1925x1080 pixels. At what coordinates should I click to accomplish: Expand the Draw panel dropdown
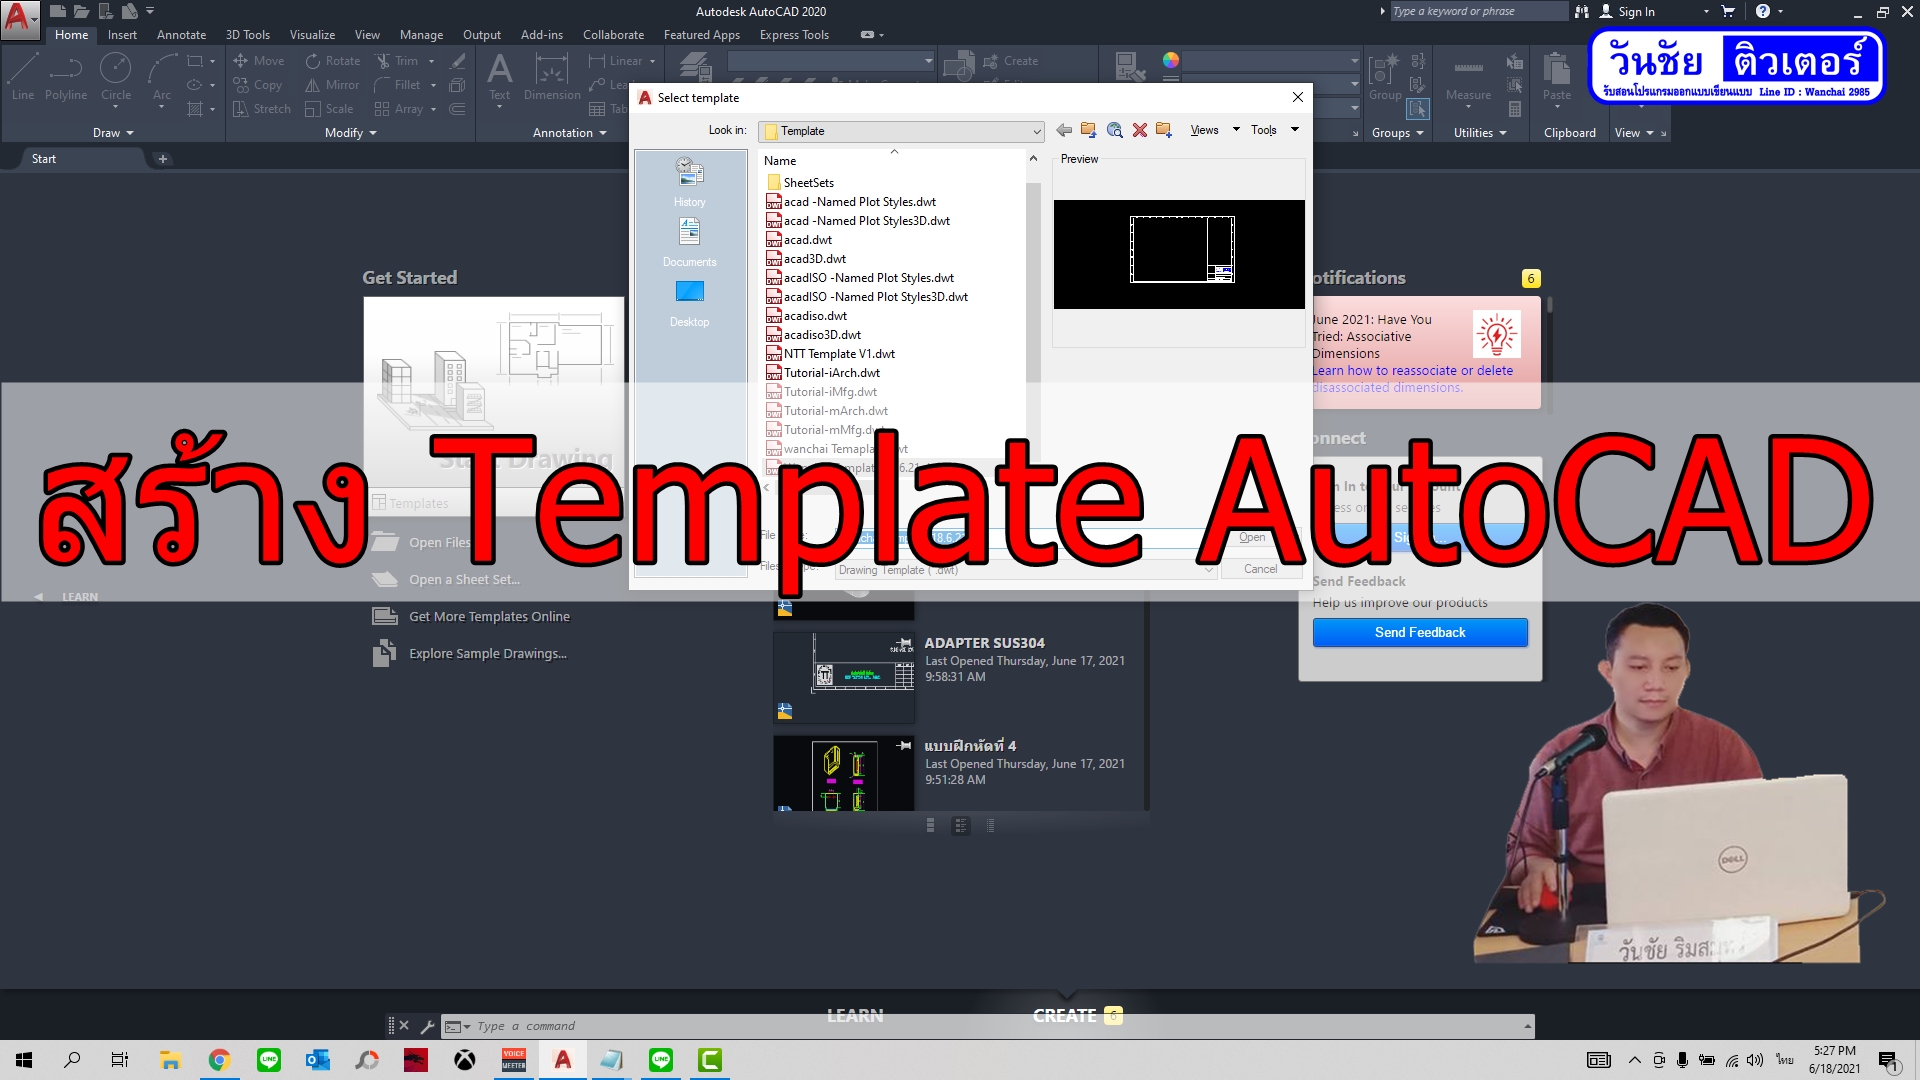tap(113, 133)
